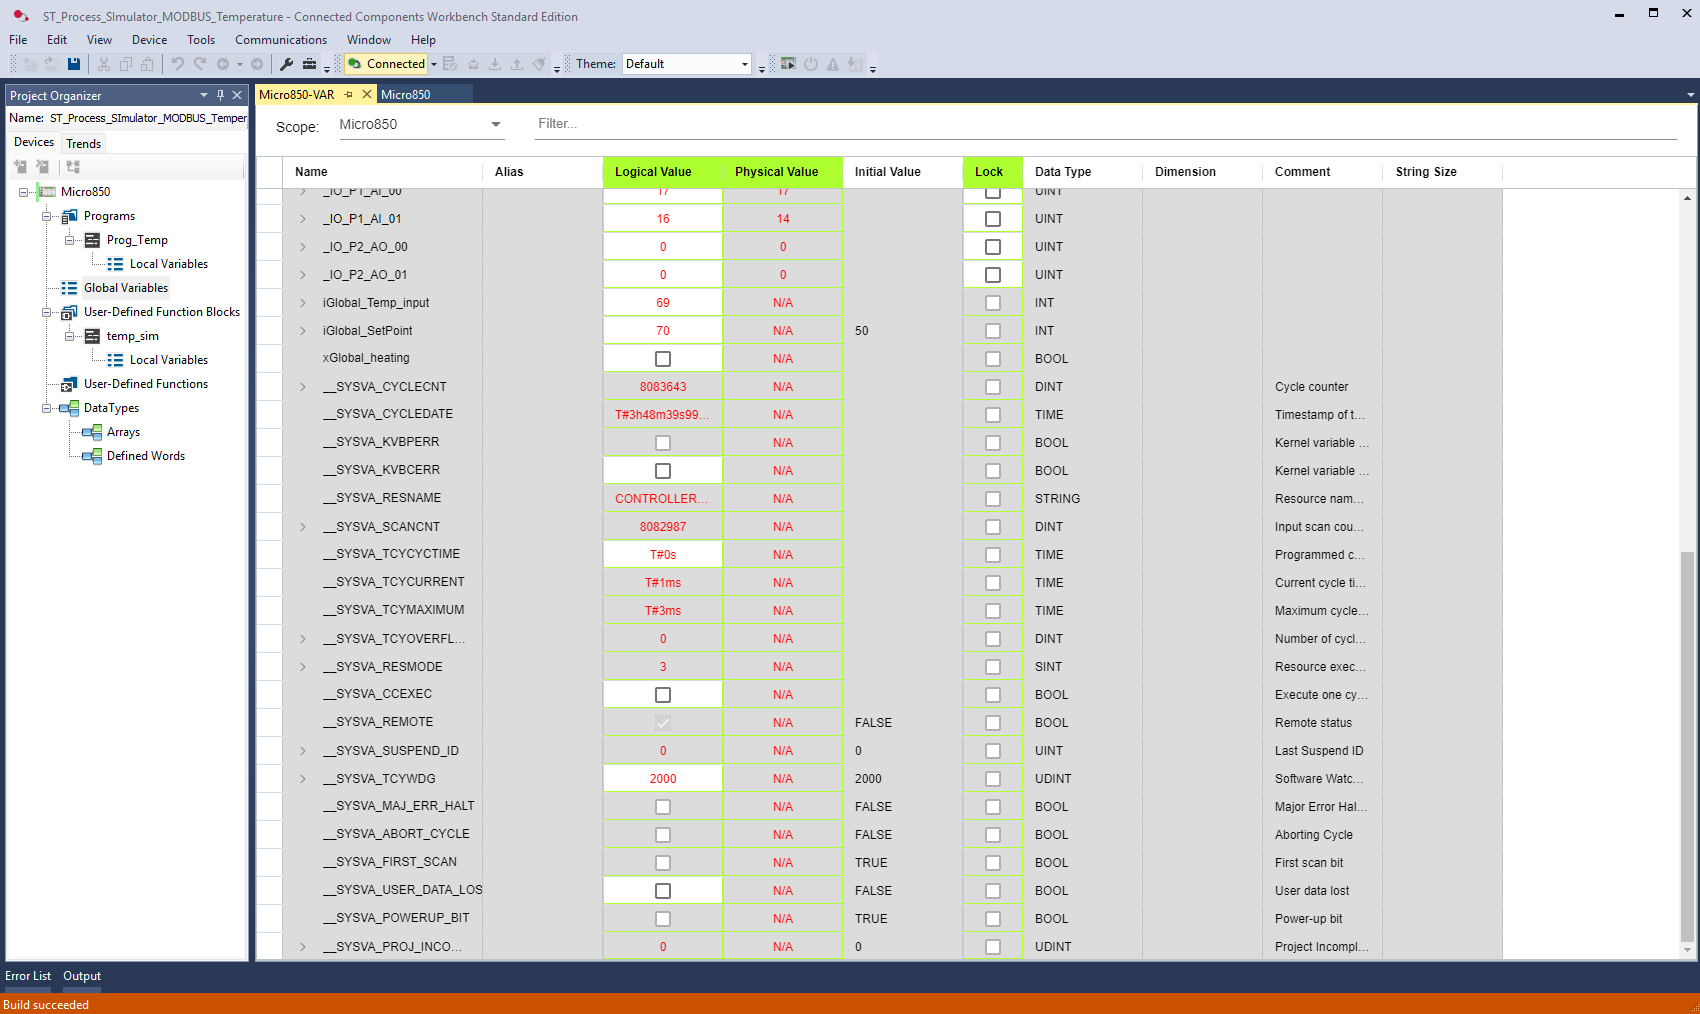
Task: Click the Micro850 controller icon in tree
Action: coord(47,192)
